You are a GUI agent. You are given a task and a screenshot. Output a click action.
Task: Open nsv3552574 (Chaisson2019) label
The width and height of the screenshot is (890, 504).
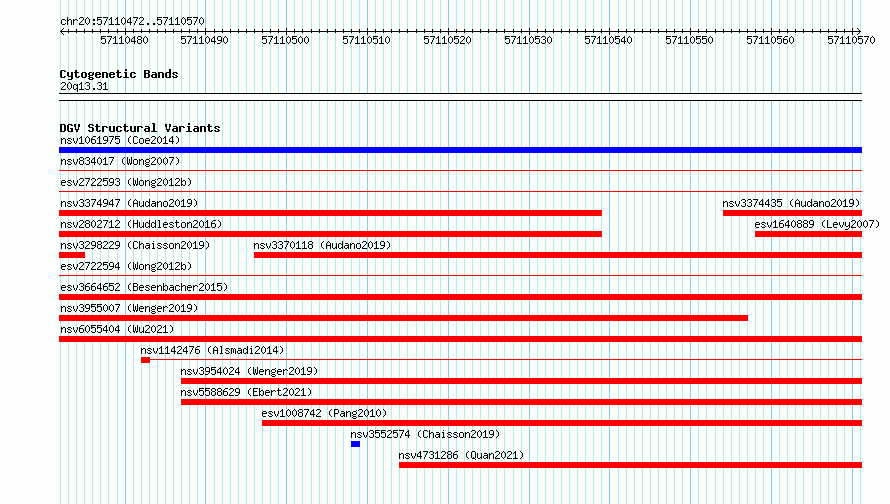coord(425,434)
